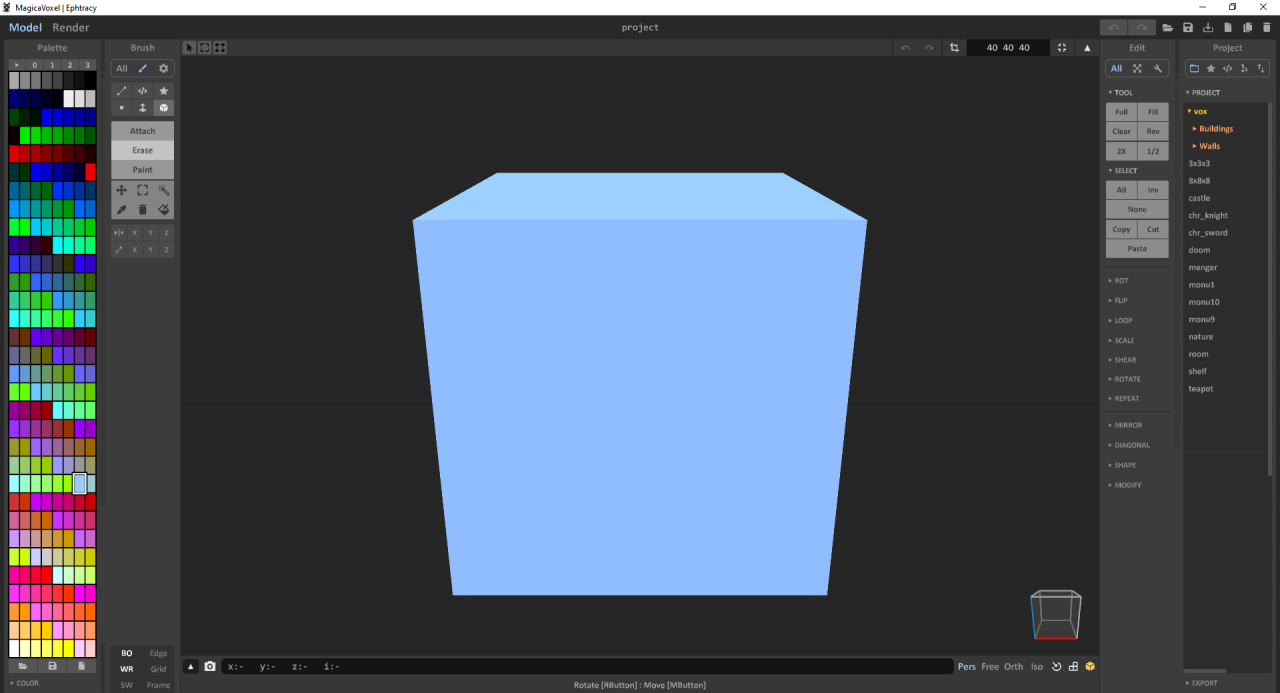Expand the MIRROR section
Image resolution: width=1280 pixels, height=693 pixels.
(x=1127, y=425)
